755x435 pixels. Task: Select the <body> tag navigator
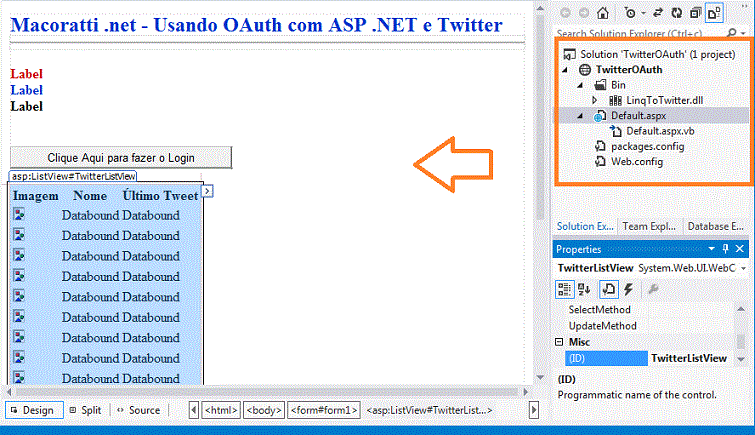pos(264,410)
